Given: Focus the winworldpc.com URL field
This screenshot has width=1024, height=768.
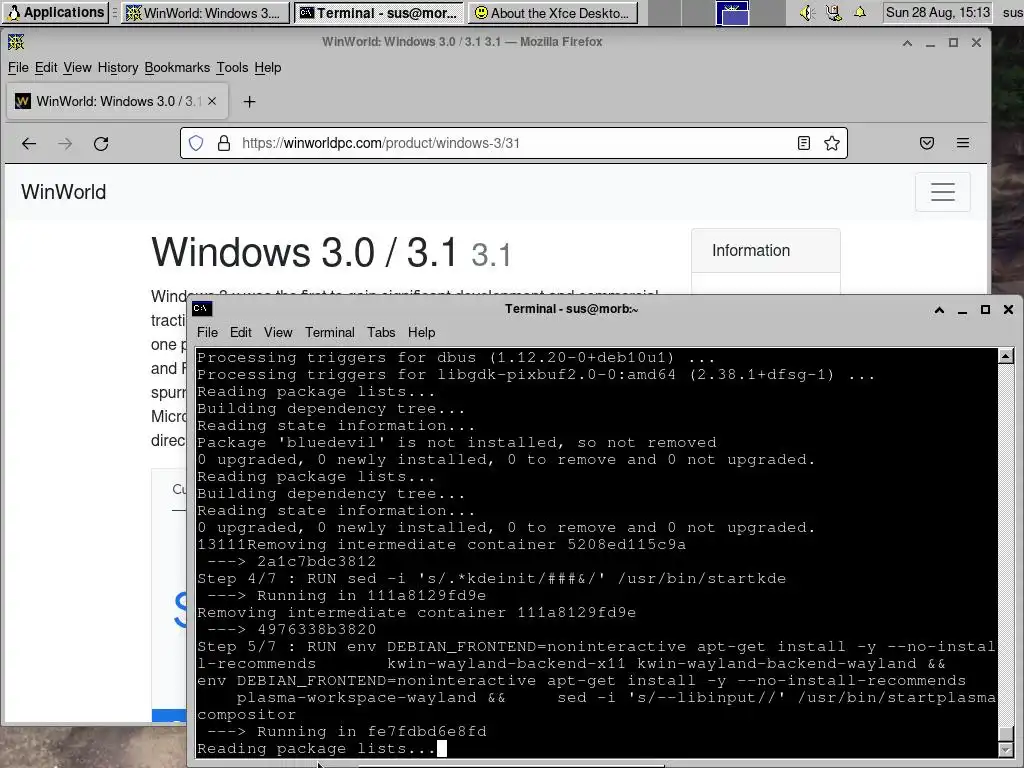Looking at the screenshot, I should click(513, 143).
